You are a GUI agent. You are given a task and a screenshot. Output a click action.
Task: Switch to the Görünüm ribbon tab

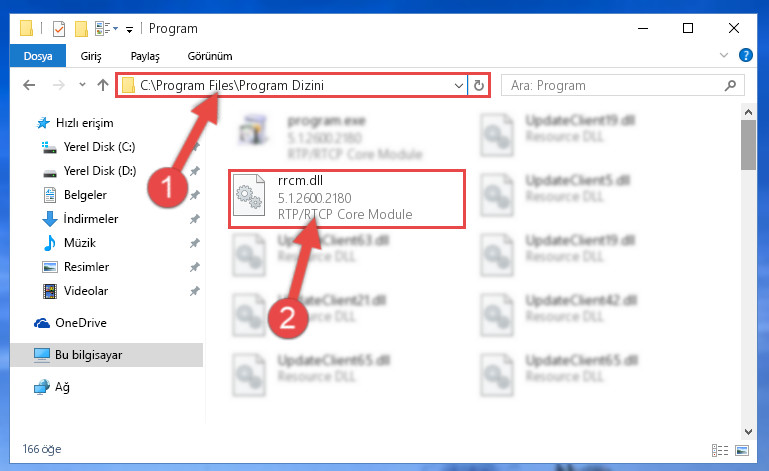coord(210,56)
